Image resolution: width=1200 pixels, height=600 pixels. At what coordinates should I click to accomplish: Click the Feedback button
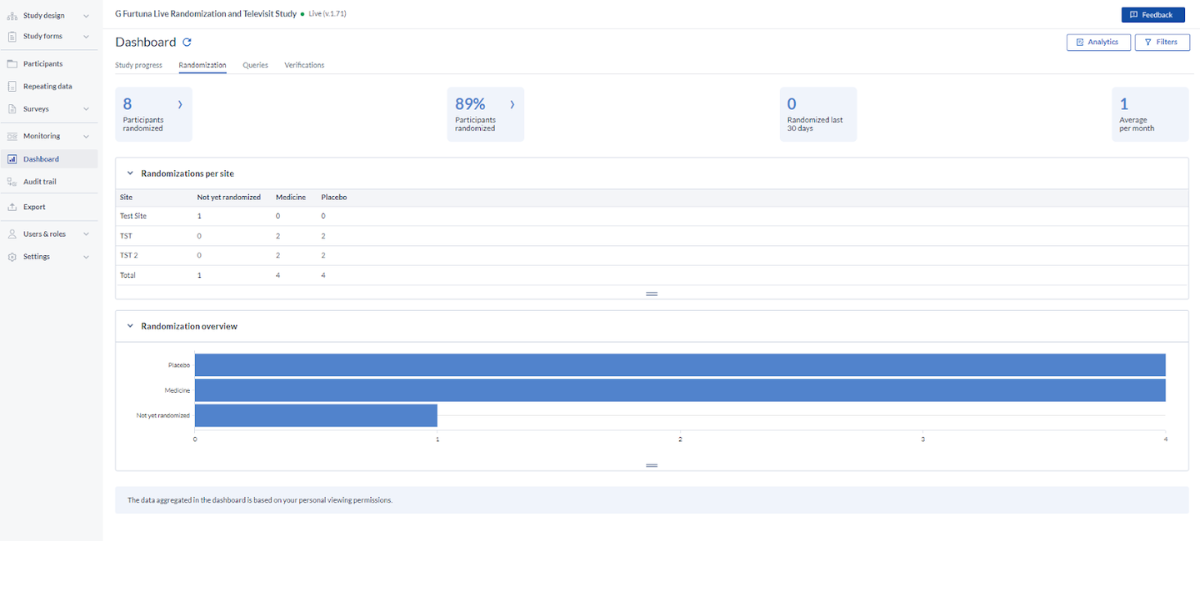(1152, 14)
